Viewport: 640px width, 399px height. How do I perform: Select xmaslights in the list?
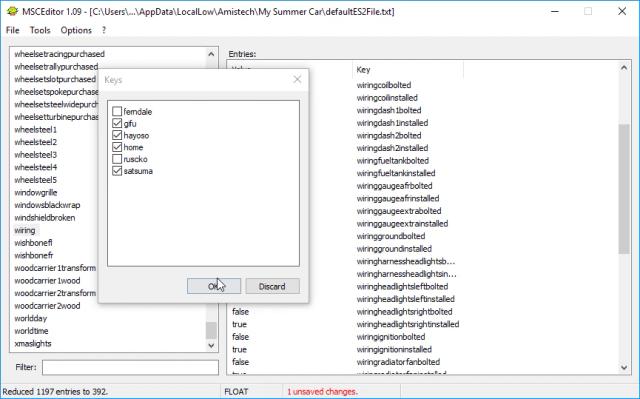point(33,344)
